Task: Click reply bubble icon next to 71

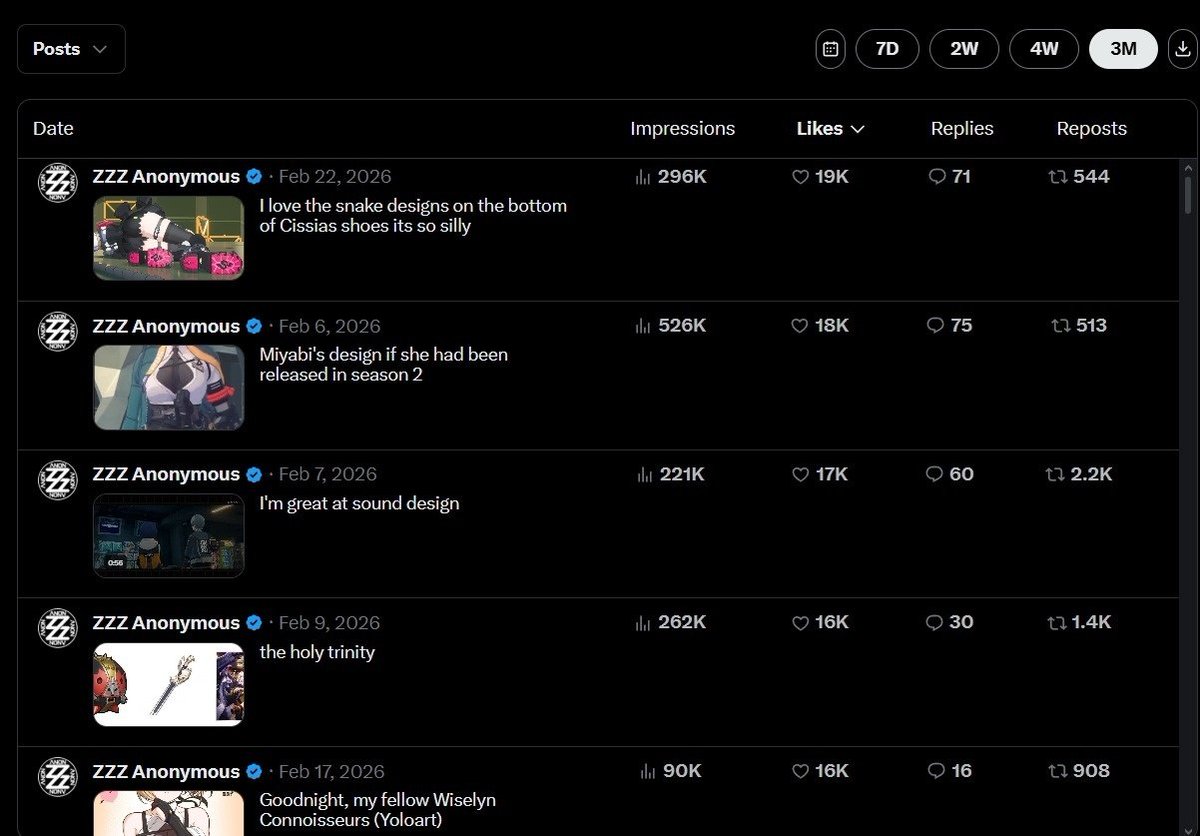Action: pyautogui.click(x=936, y=177)
